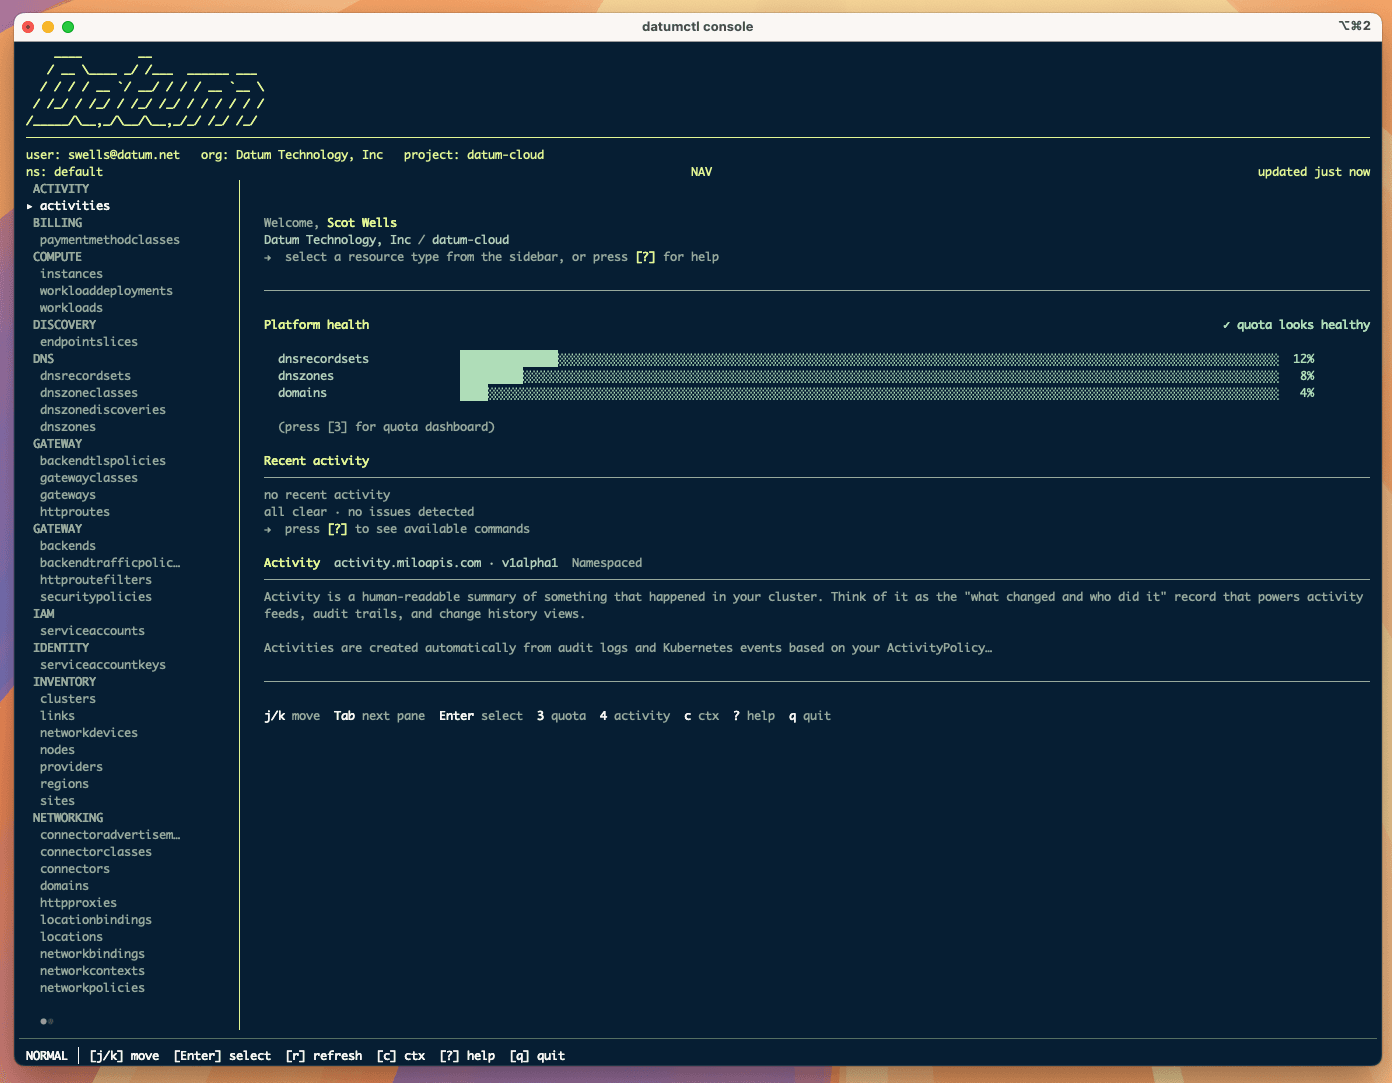Open sites under INVENTORY
1392x1083 pixels.
[57, 801]
